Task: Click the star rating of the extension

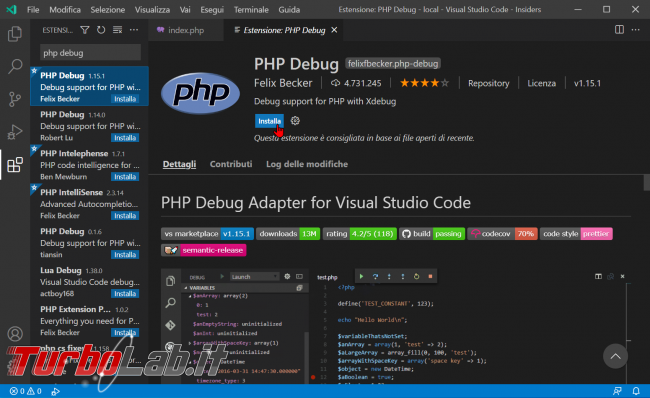Action: (424, 83)
